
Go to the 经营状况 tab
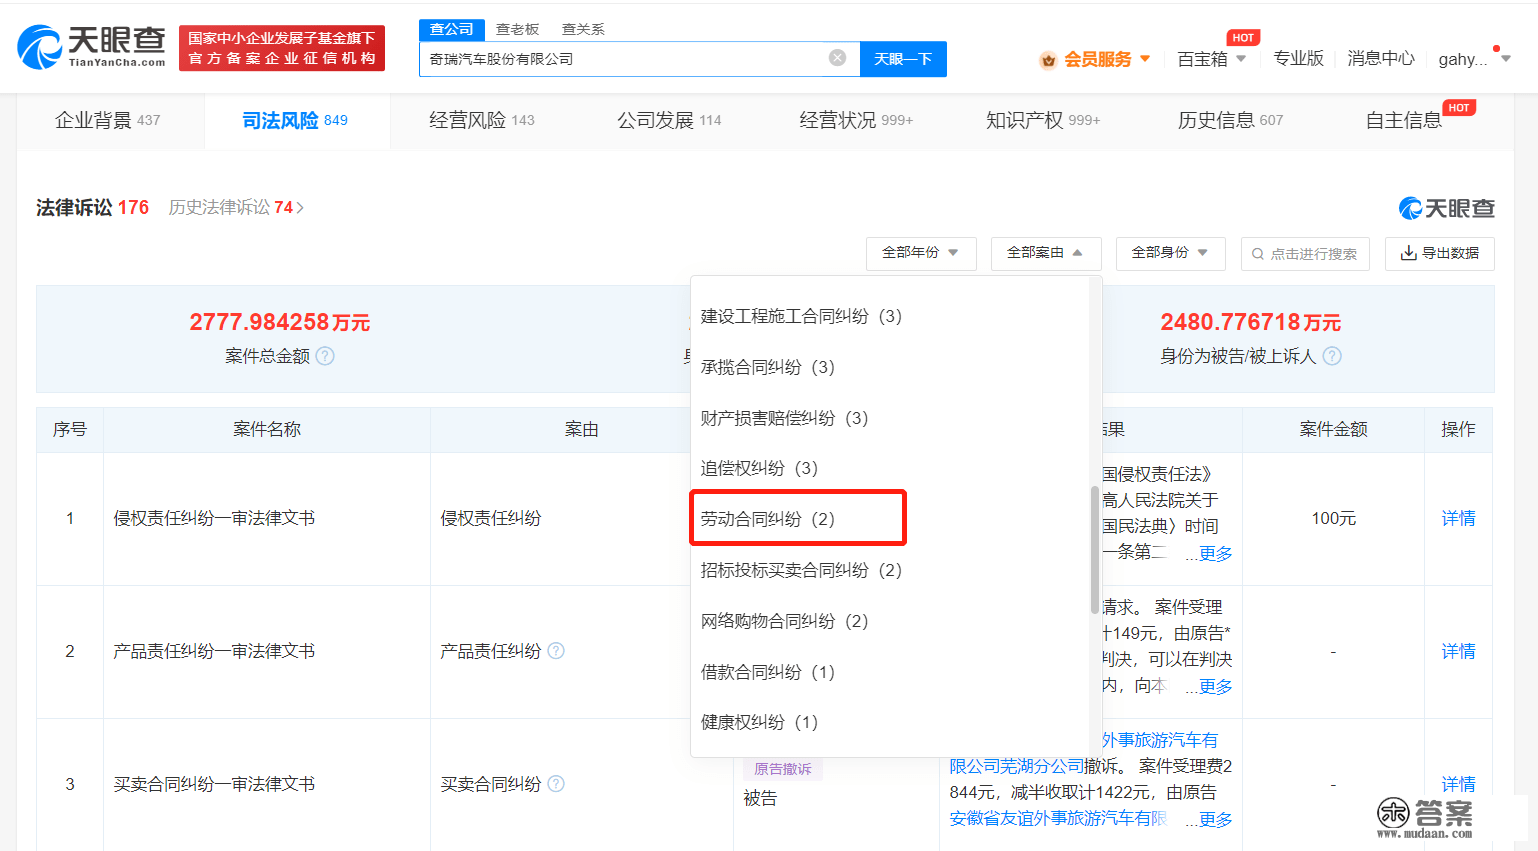pos(856,120)
